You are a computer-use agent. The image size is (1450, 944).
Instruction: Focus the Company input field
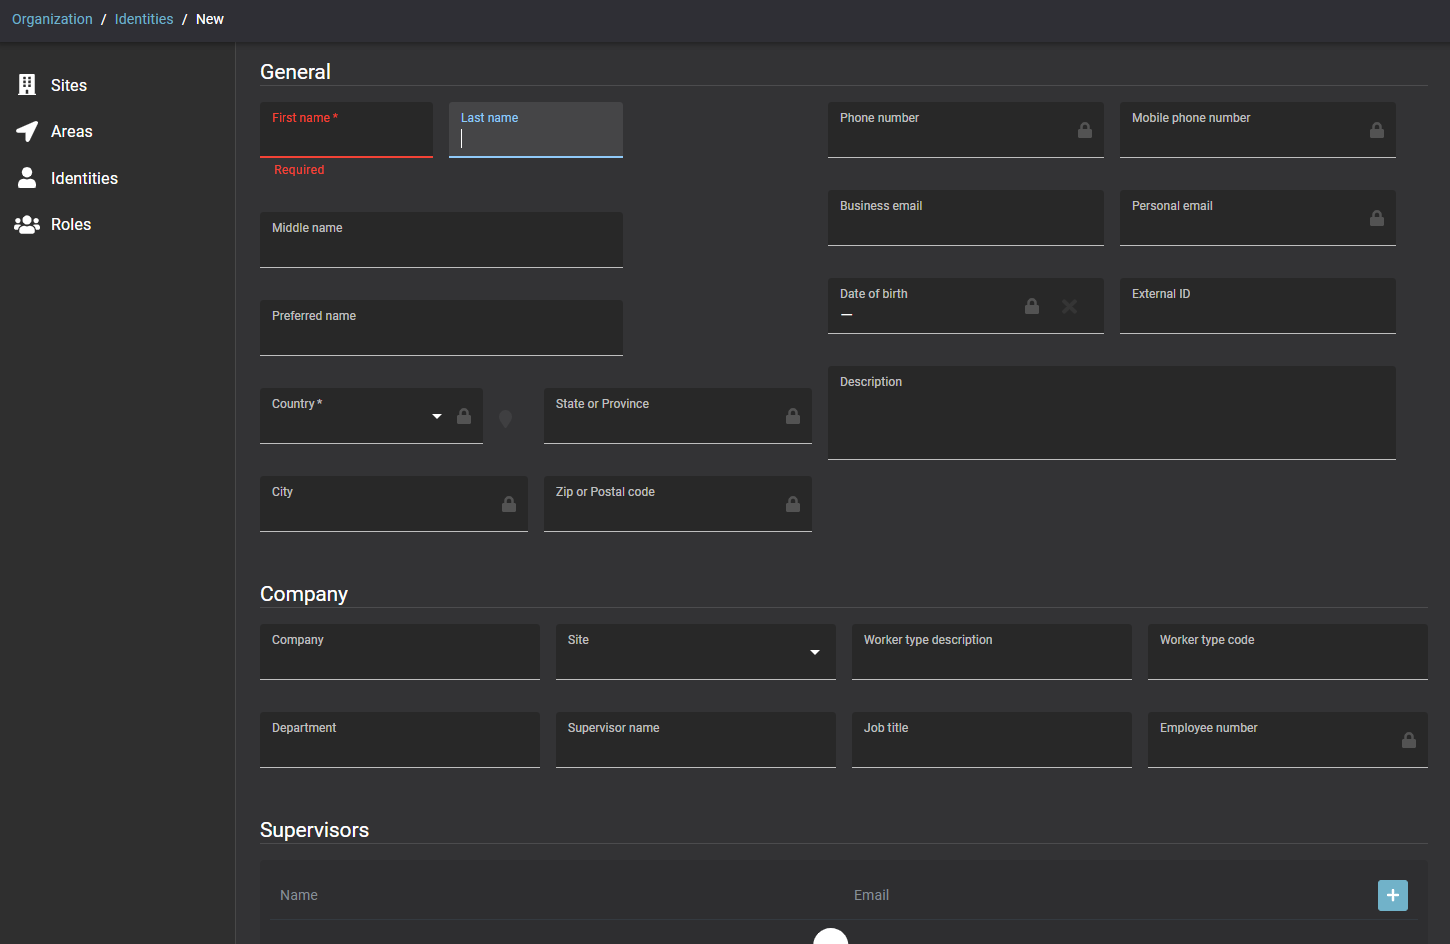click(x=400, y=652)
